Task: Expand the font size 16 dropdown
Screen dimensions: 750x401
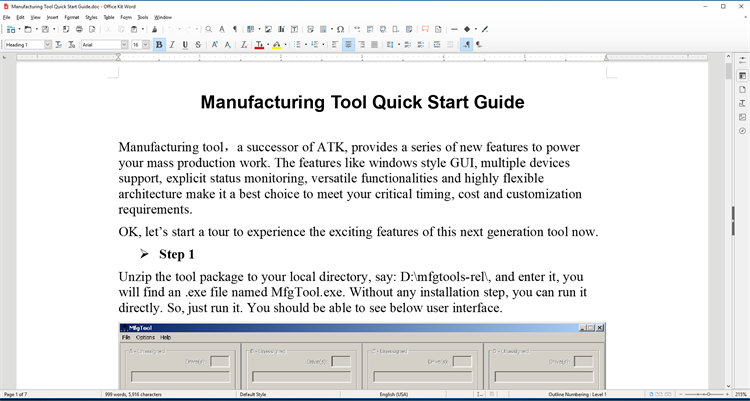Action: pyautogui.click(x=146, y=45)
